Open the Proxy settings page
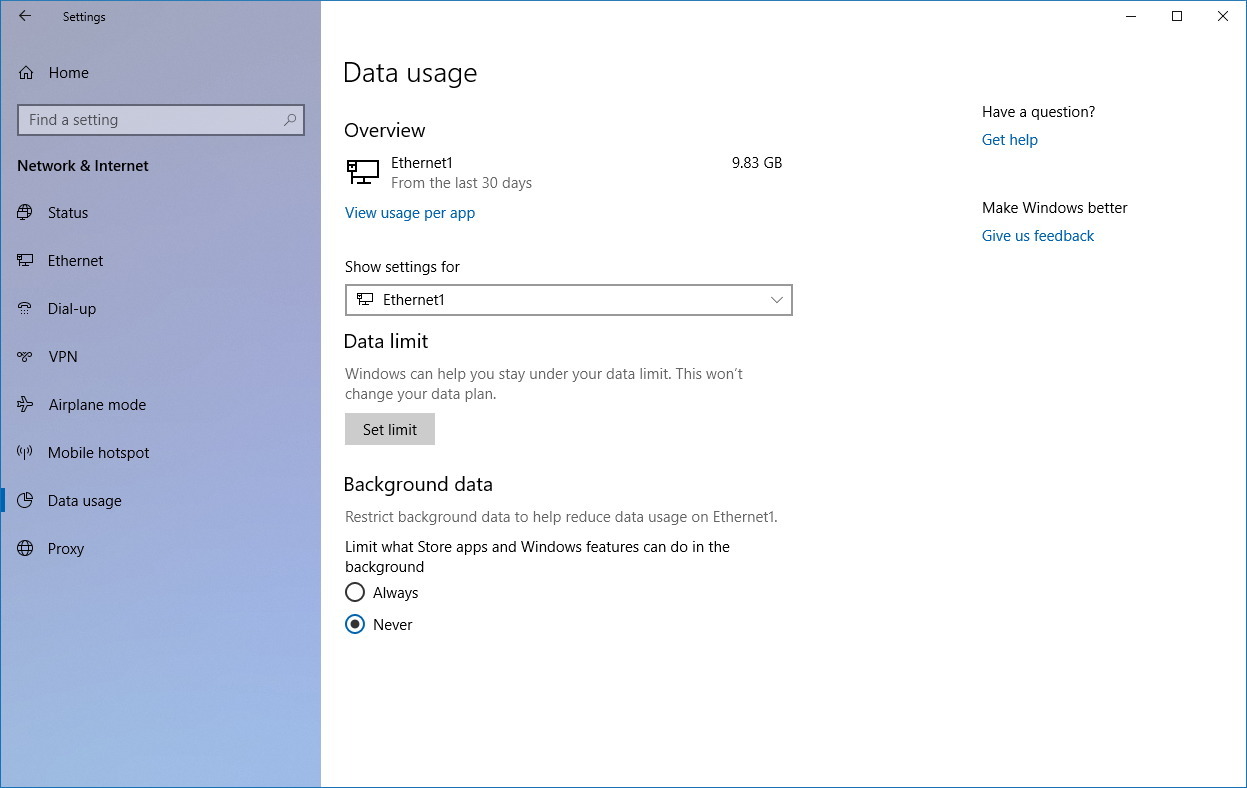This screenshot has height=788, width=1247. [160, 549]
